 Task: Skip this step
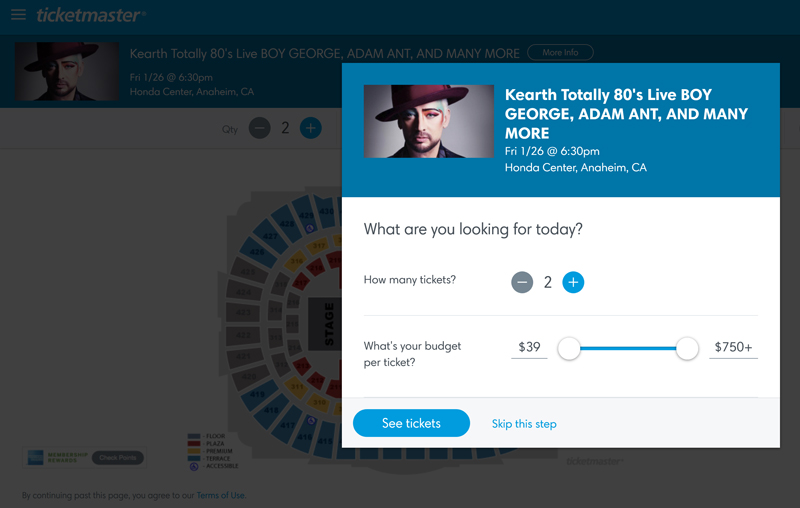point(524,424)
